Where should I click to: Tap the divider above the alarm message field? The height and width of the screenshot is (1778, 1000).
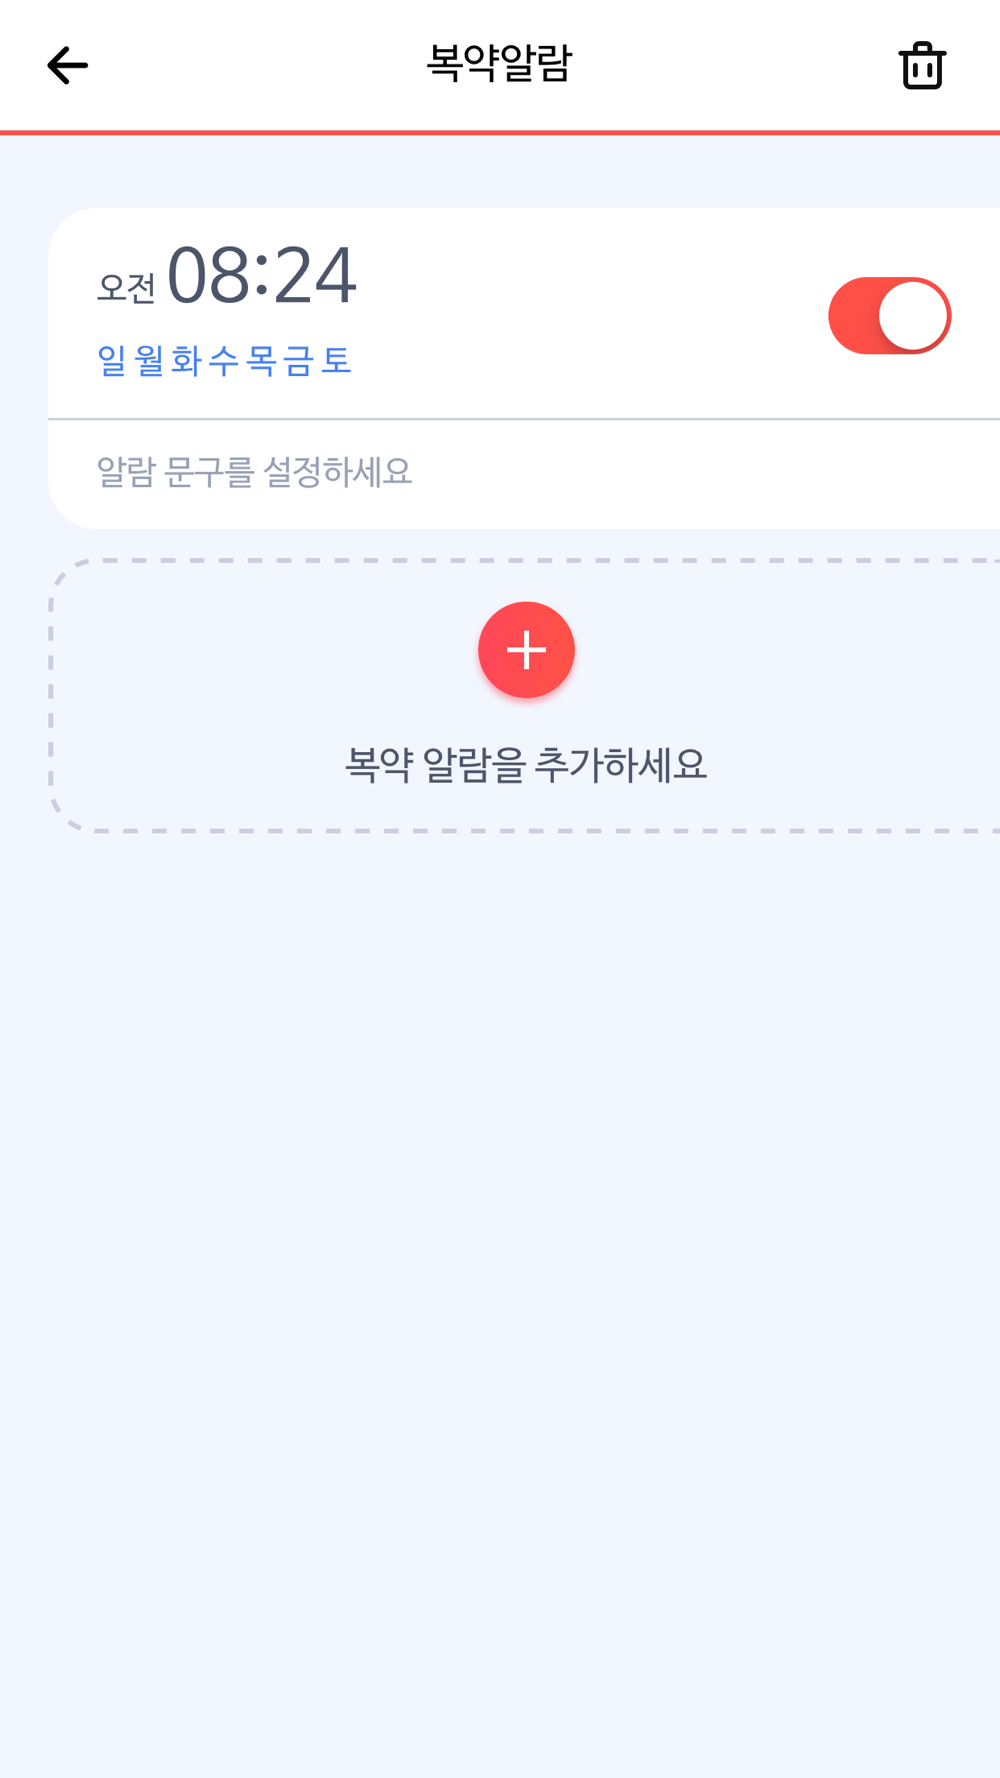[524, 419]
